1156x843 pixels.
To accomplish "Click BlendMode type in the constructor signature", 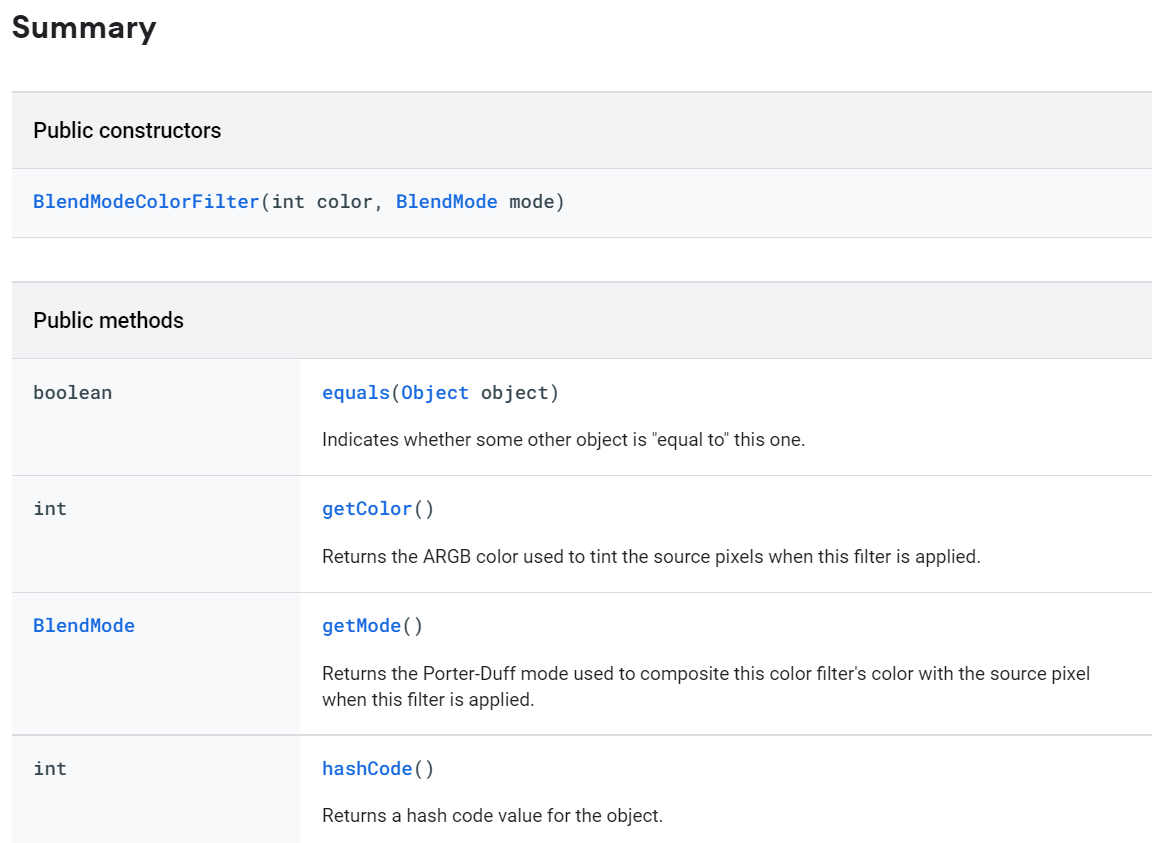I will tap(446, 202).
